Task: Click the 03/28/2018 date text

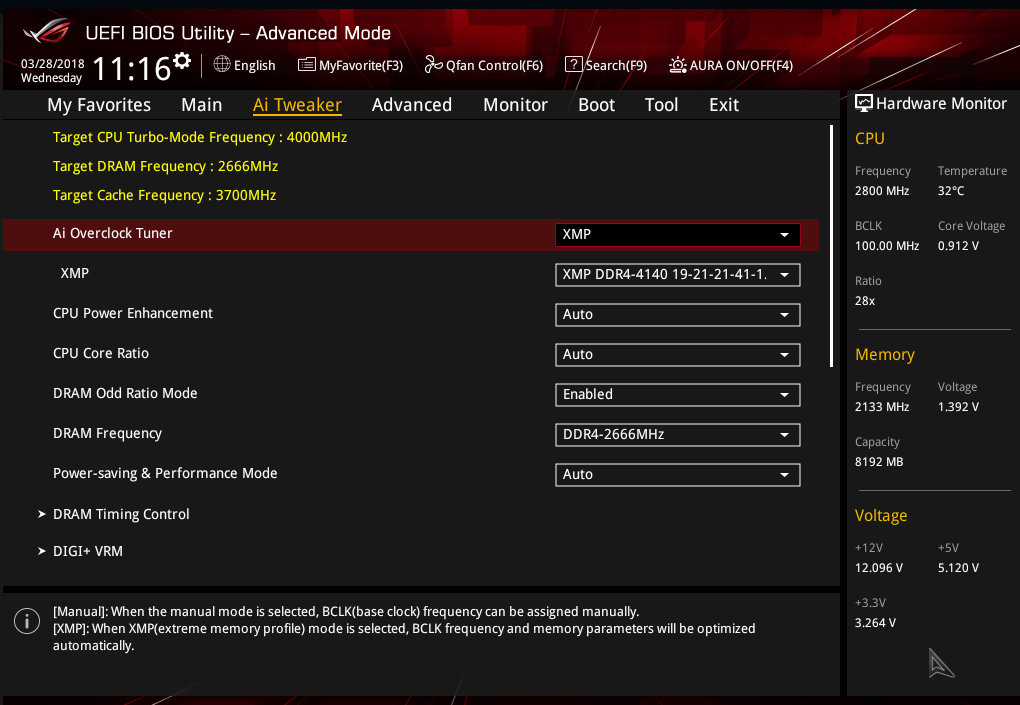Action: [x=53, y=64]
